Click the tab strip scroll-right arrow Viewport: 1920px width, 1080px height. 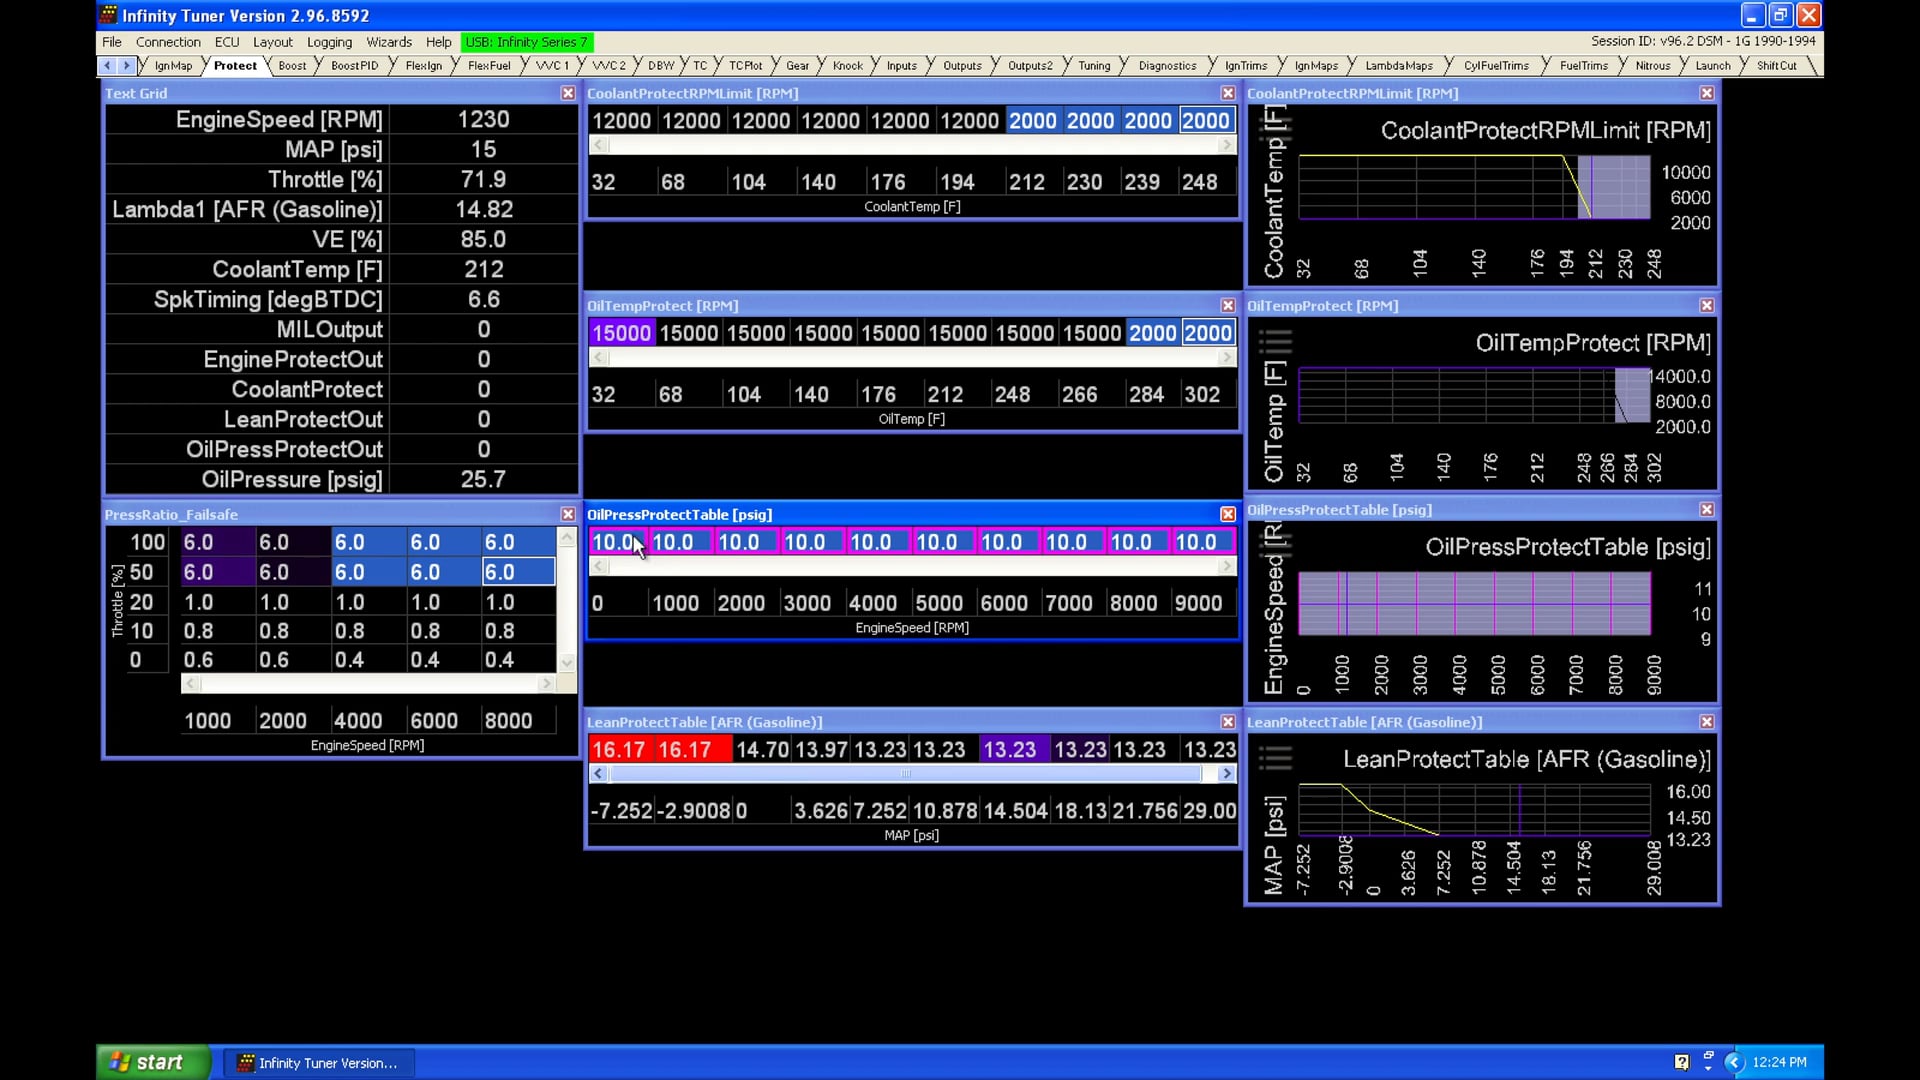point(127,66)
